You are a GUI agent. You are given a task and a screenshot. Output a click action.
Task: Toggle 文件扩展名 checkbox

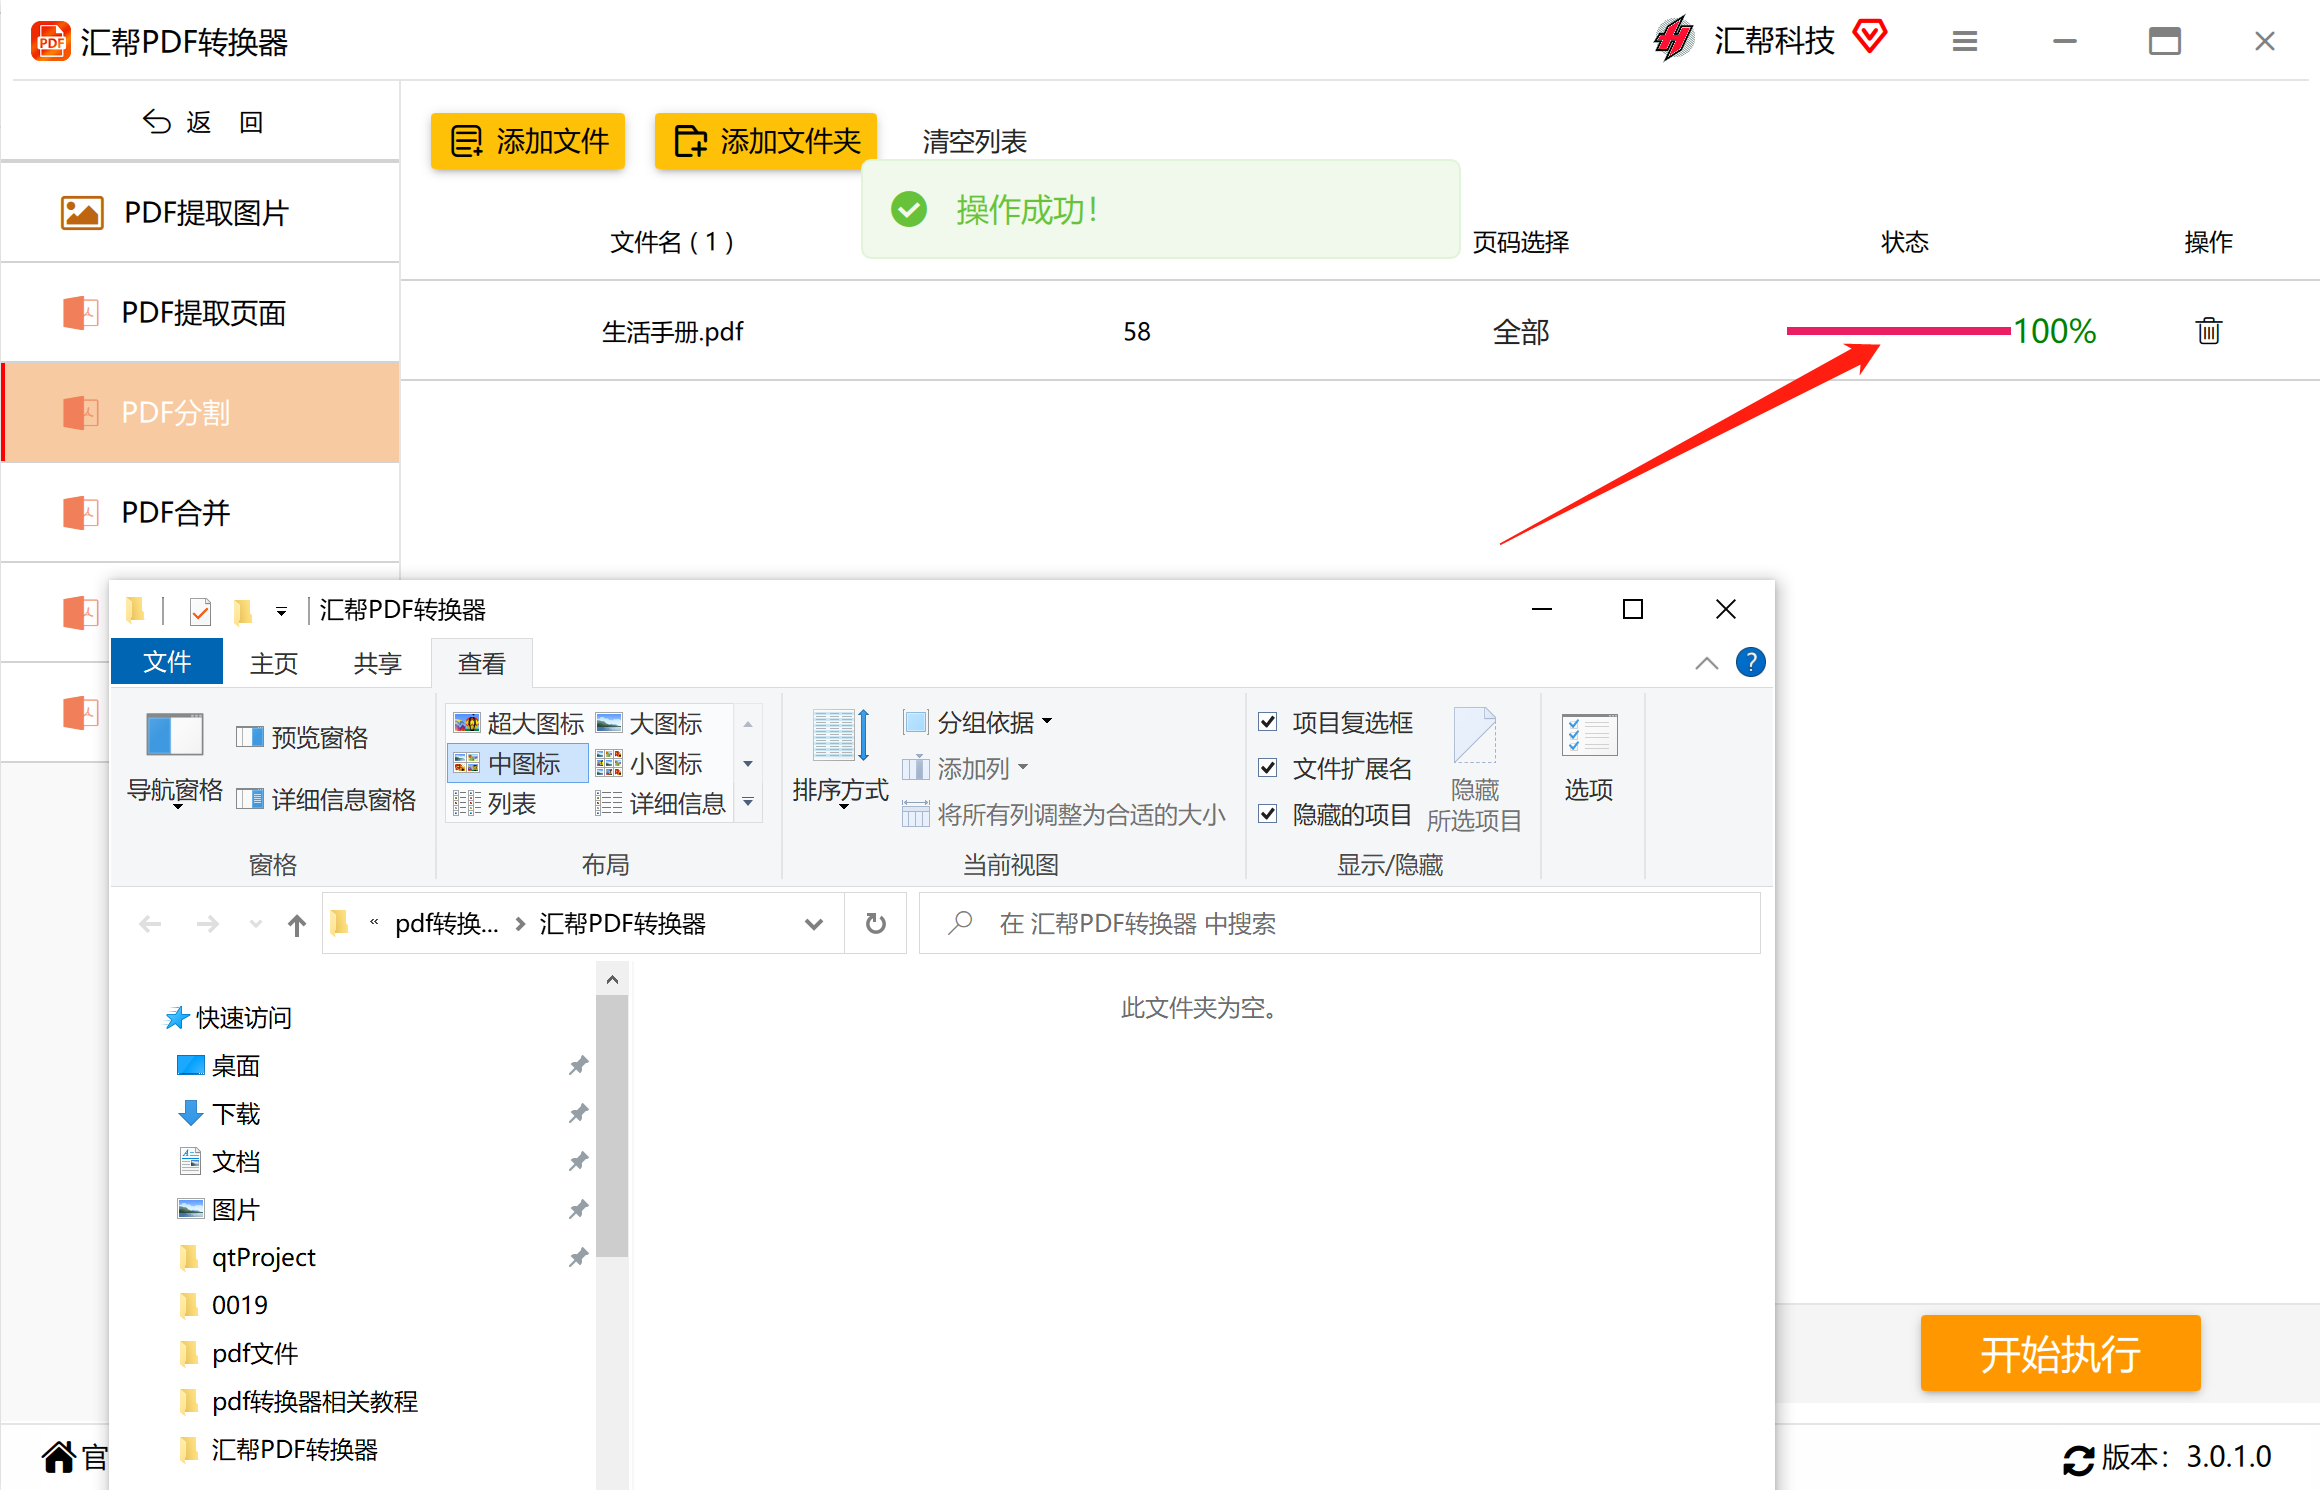click(1267, 767)
